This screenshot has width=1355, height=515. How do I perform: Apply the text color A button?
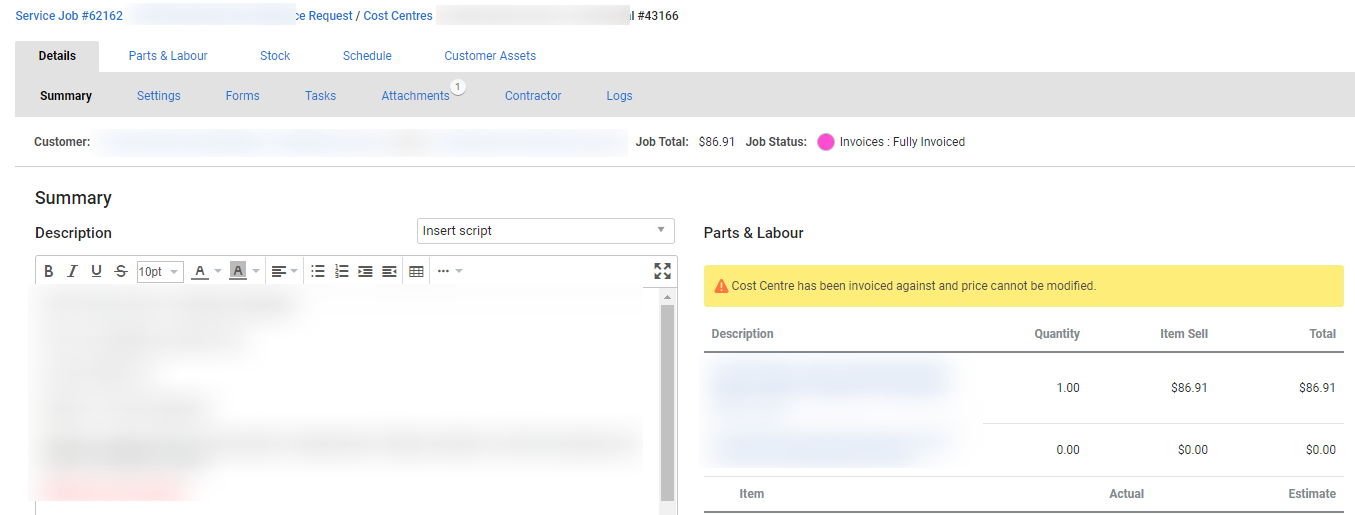point(200,271)
